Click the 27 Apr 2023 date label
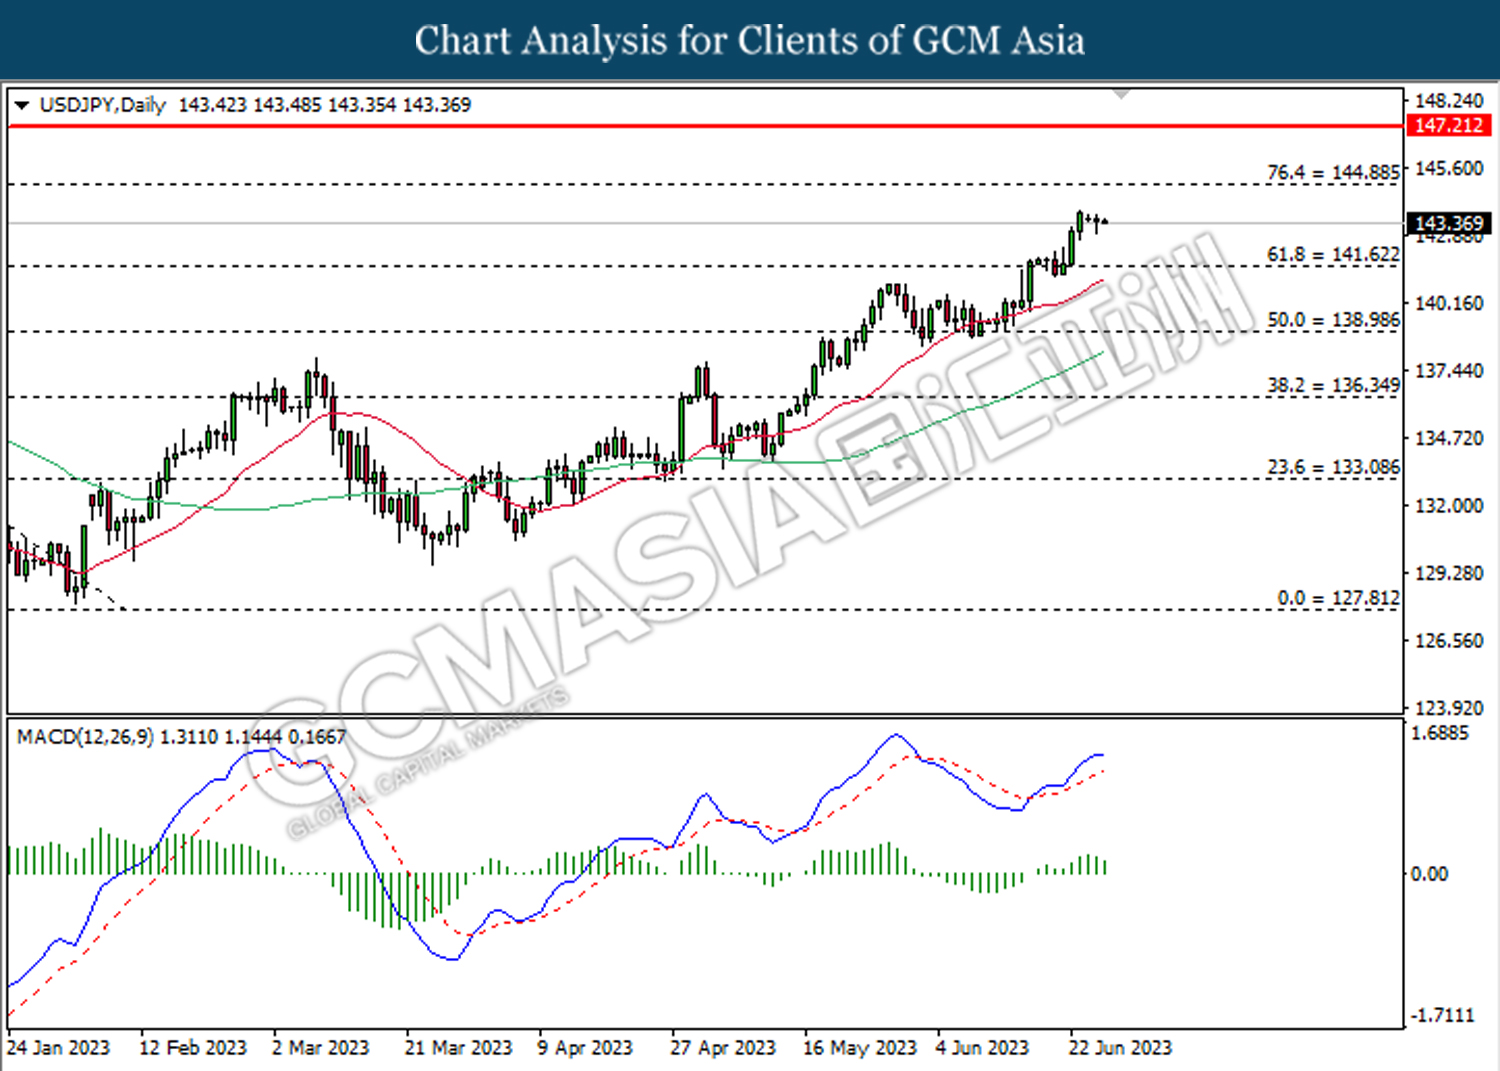Viewport: 1500px width, 1071px height. pyautogui.click(x=723, y=1048)
